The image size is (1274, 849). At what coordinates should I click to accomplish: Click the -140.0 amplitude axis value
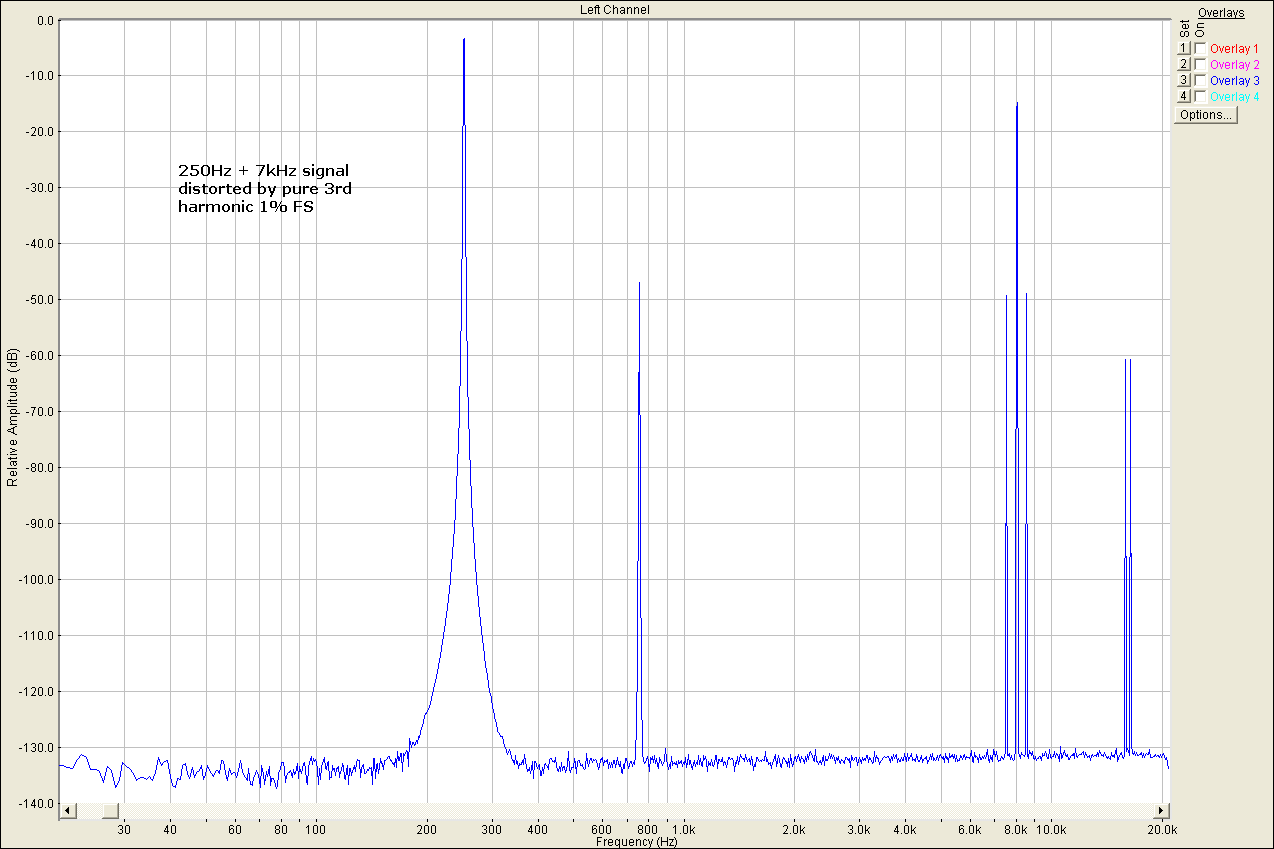tap(37, 804)
